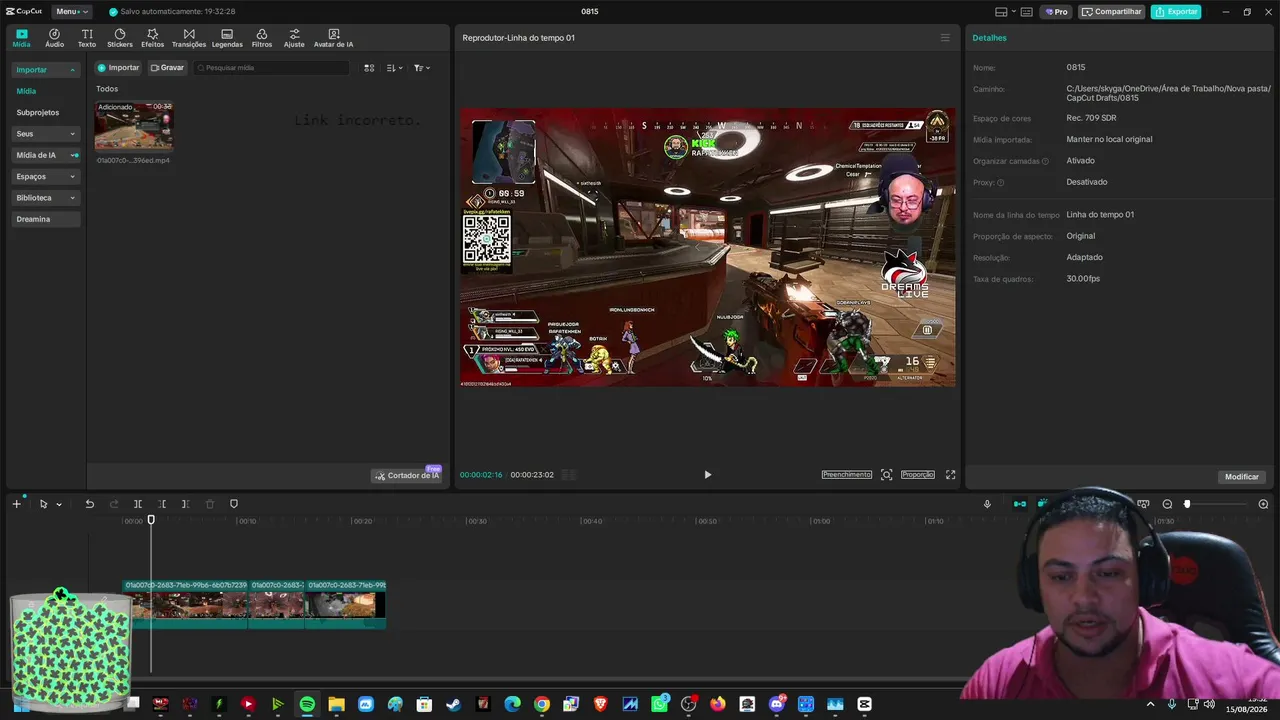Select the first clip on the timeline
Screen dimensions: 1280x720
click(x=185, y=604)
